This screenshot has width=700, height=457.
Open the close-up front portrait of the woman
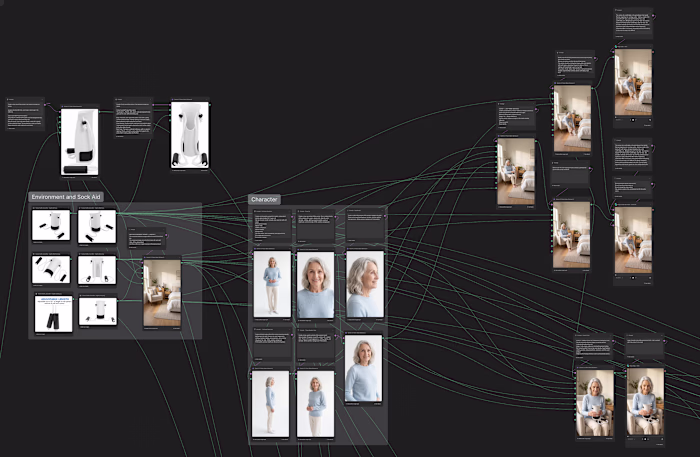tap(316, 285)
